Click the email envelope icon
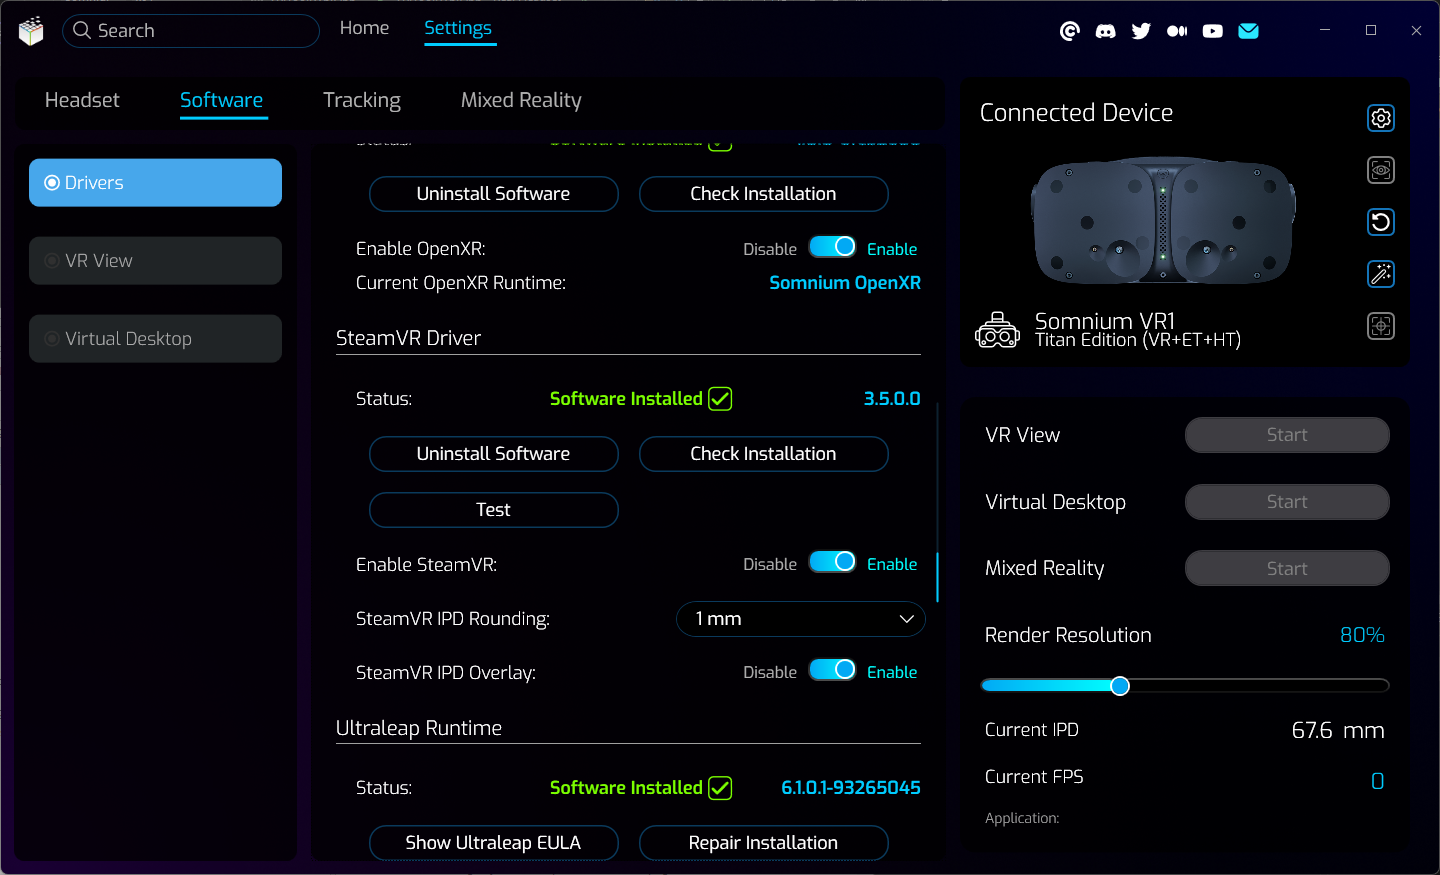Image resolution: width=1440 pixels, height=875 pixels. 1248,31
